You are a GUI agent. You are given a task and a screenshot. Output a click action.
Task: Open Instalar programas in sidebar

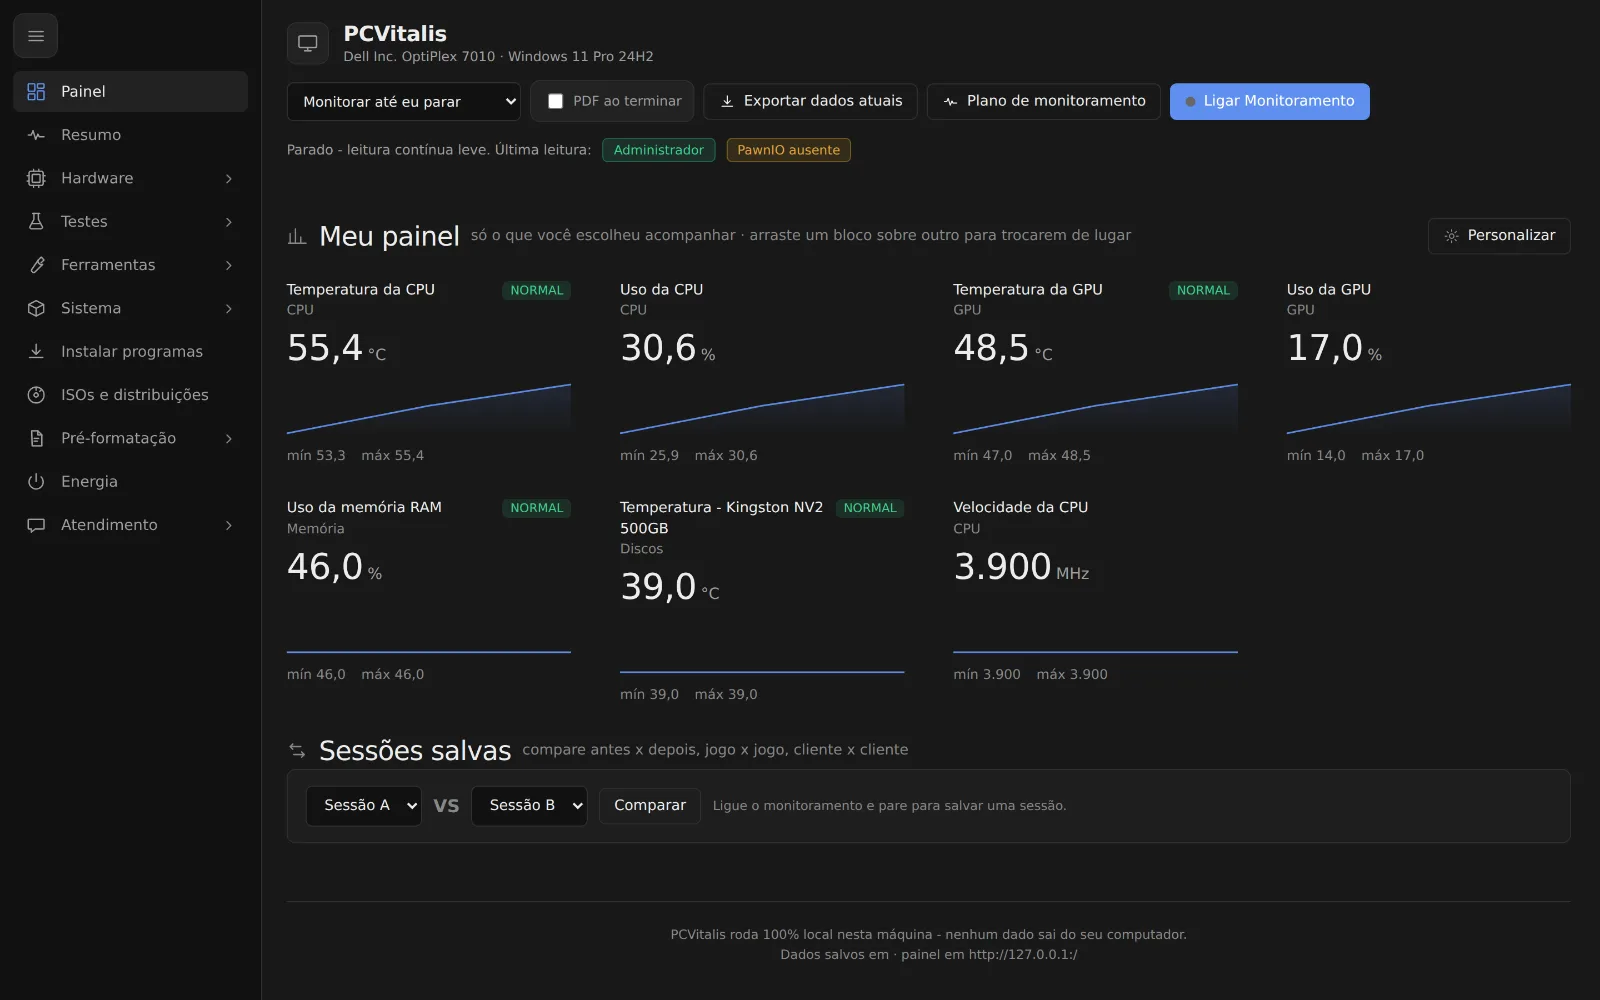click(x=131, y=352)
